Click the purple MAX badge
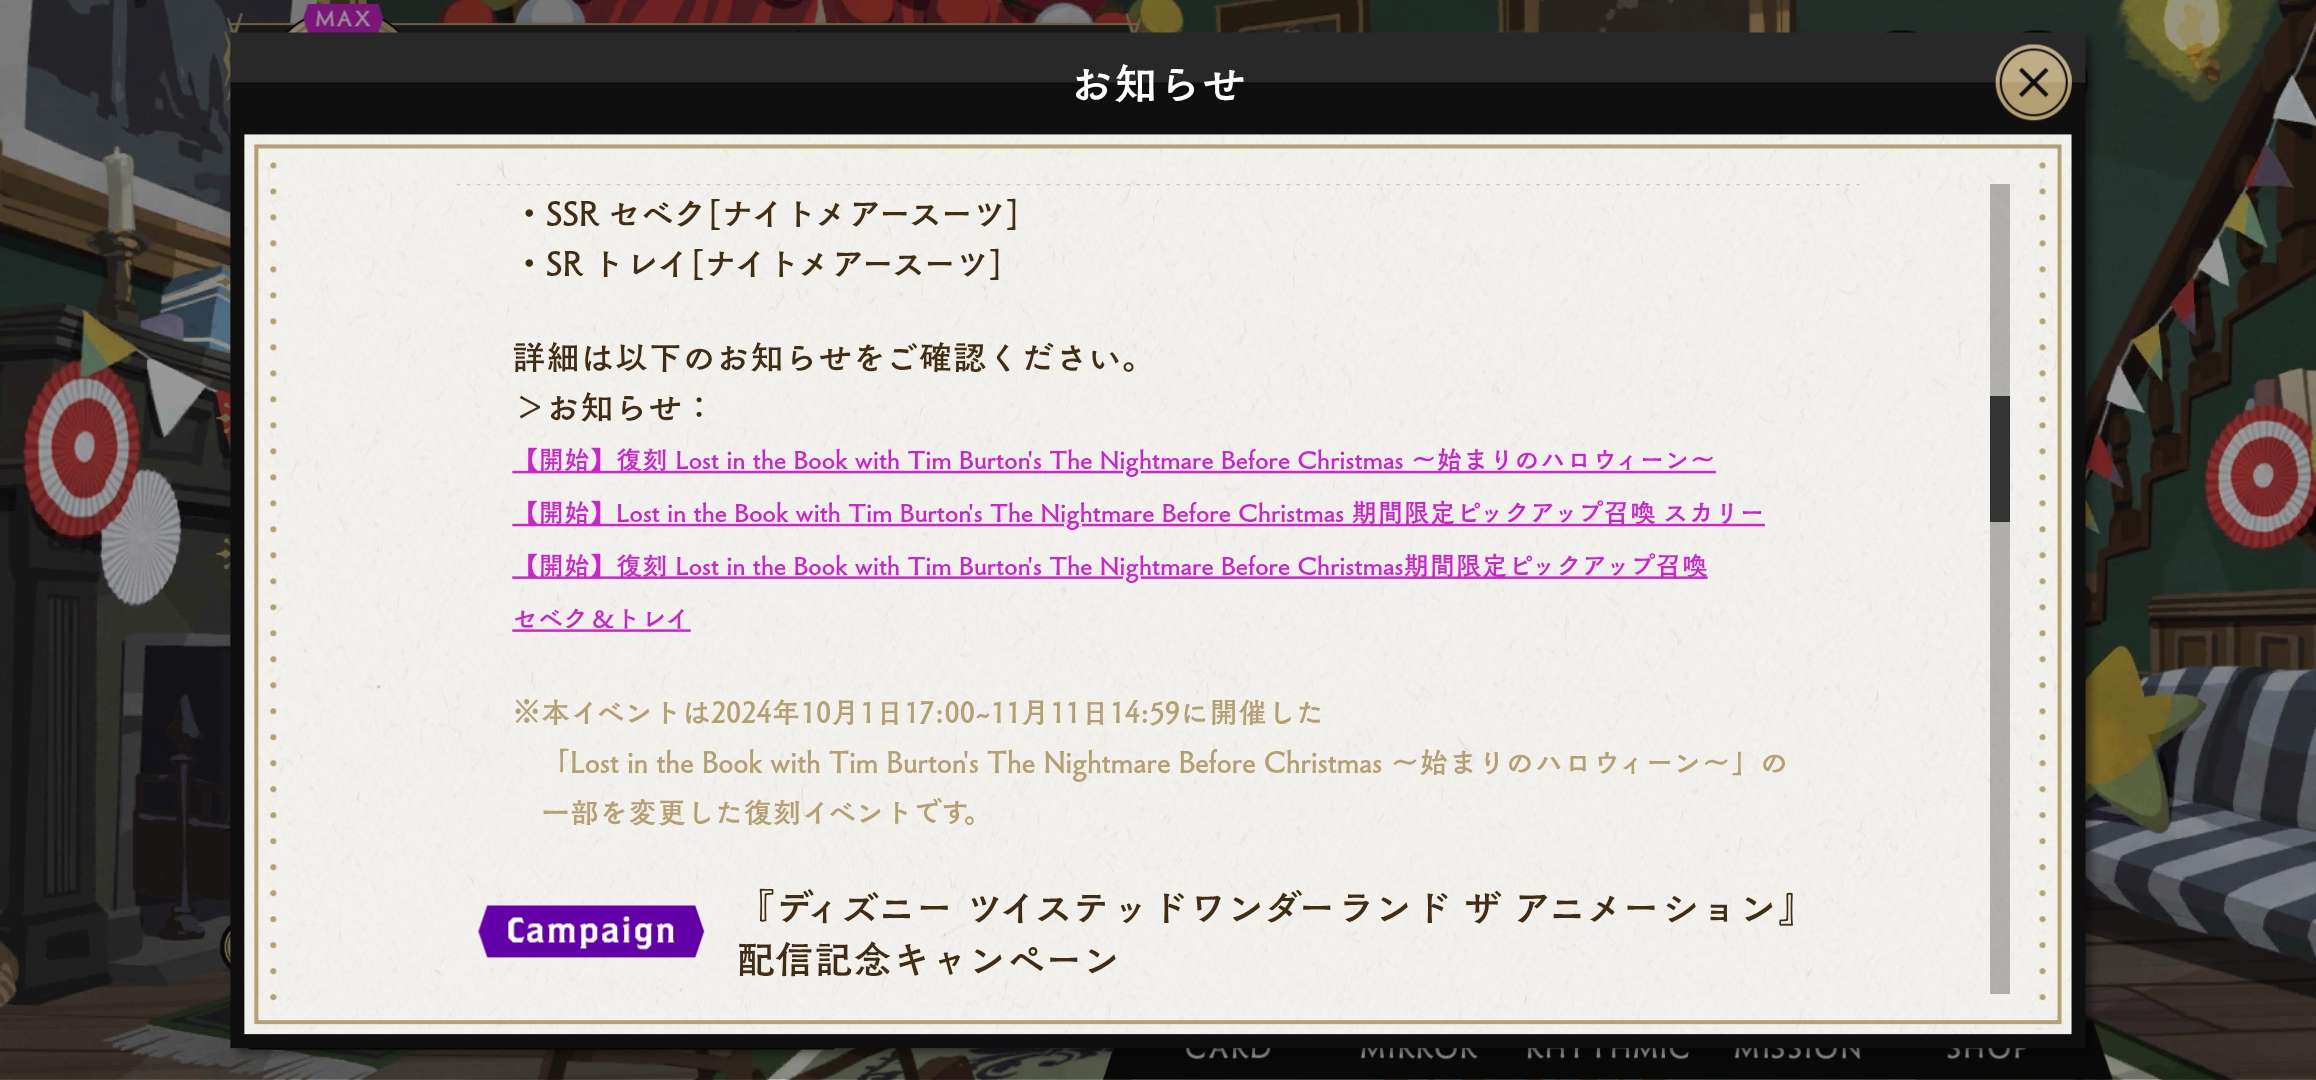2316x1080 pixels. (x=343, y=18)
